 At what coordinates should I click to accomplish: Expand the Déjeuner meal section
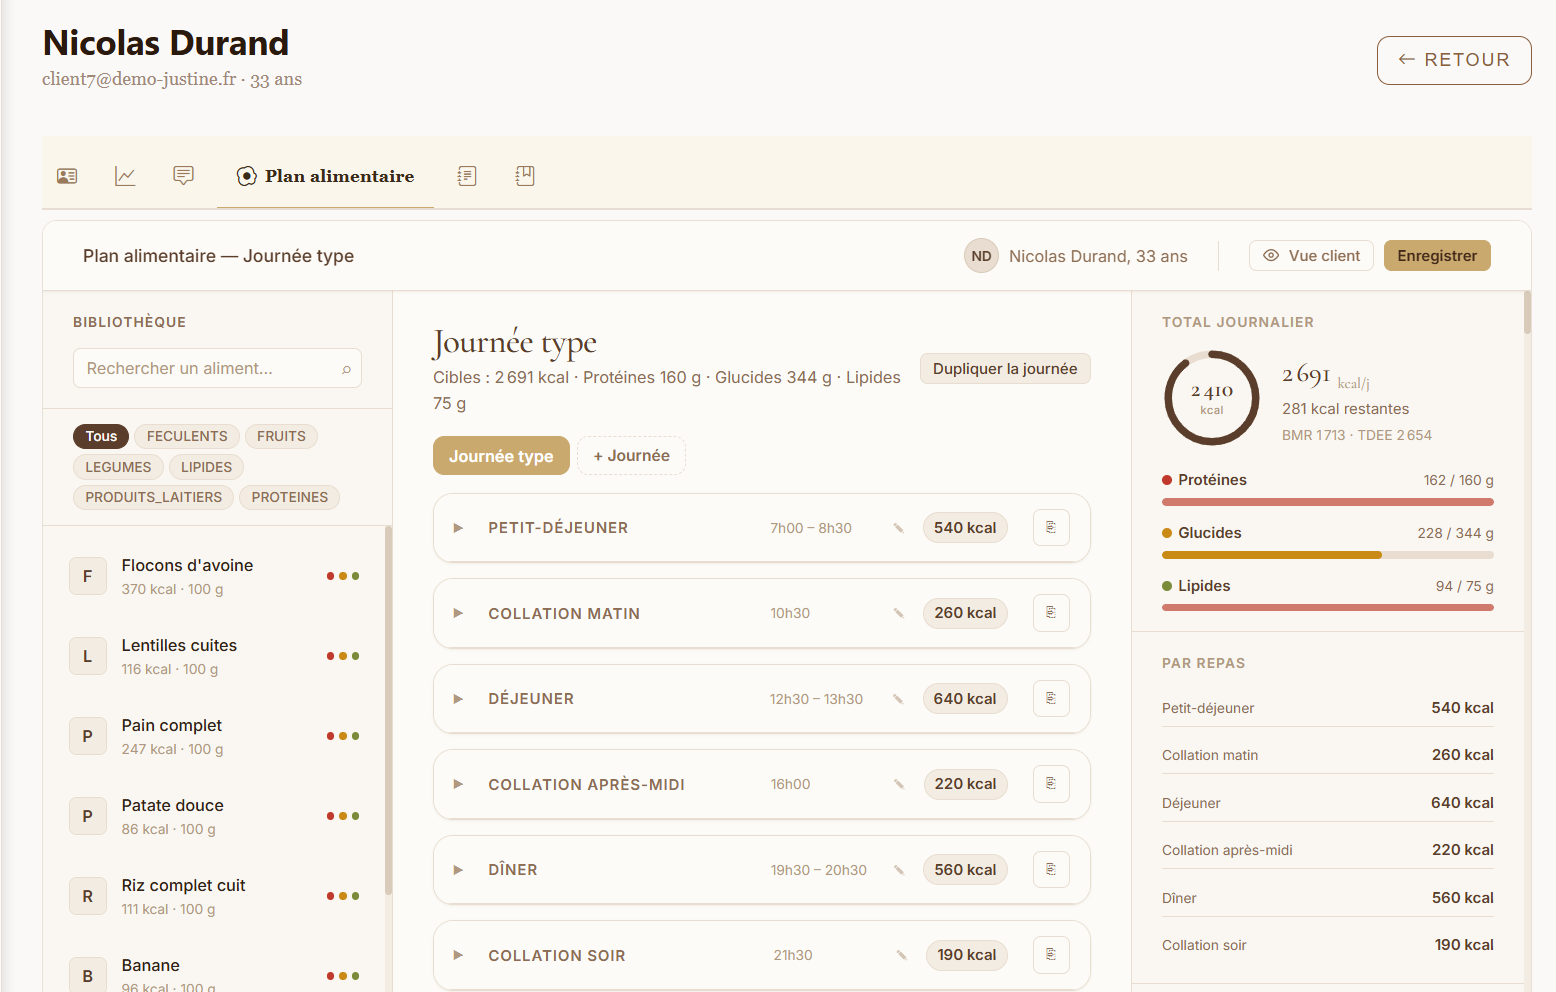coord(458,699)
